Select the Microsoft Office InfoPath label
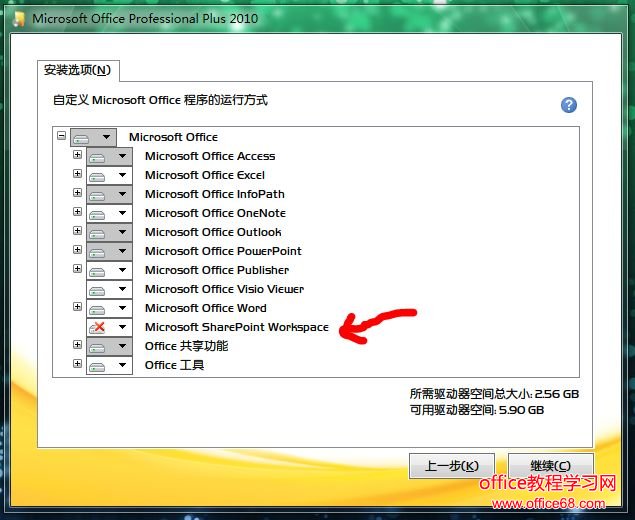635x520 pixels. (215, 194)
